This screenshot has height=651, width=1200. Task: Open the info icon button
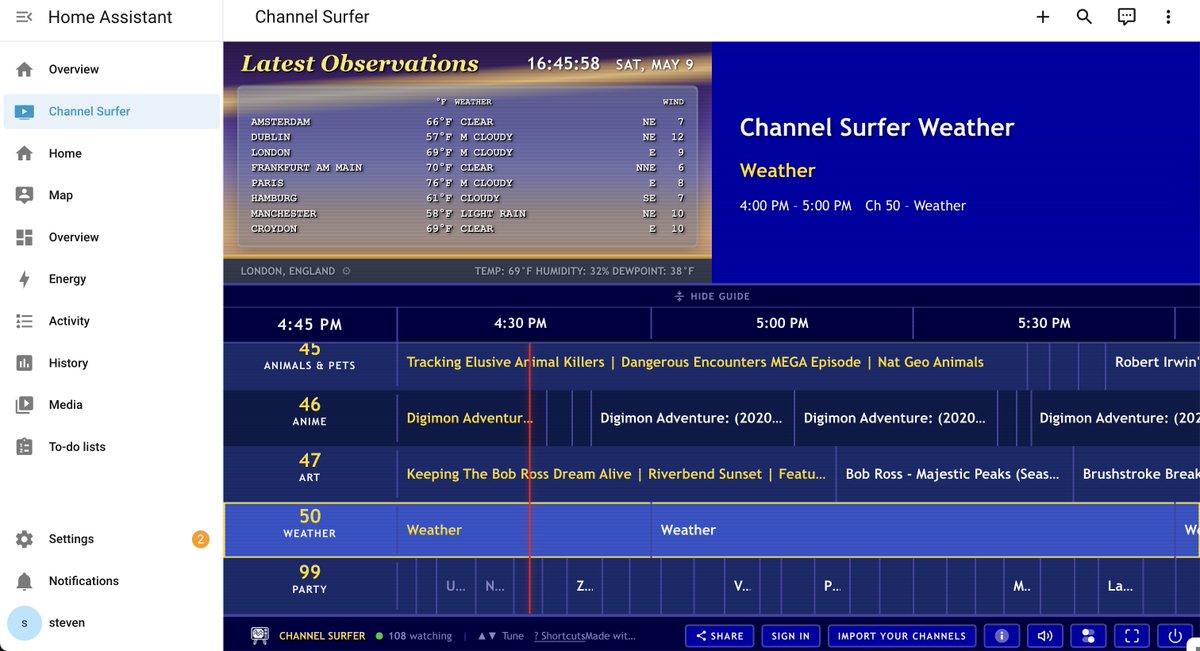[x=1001, y=636]
